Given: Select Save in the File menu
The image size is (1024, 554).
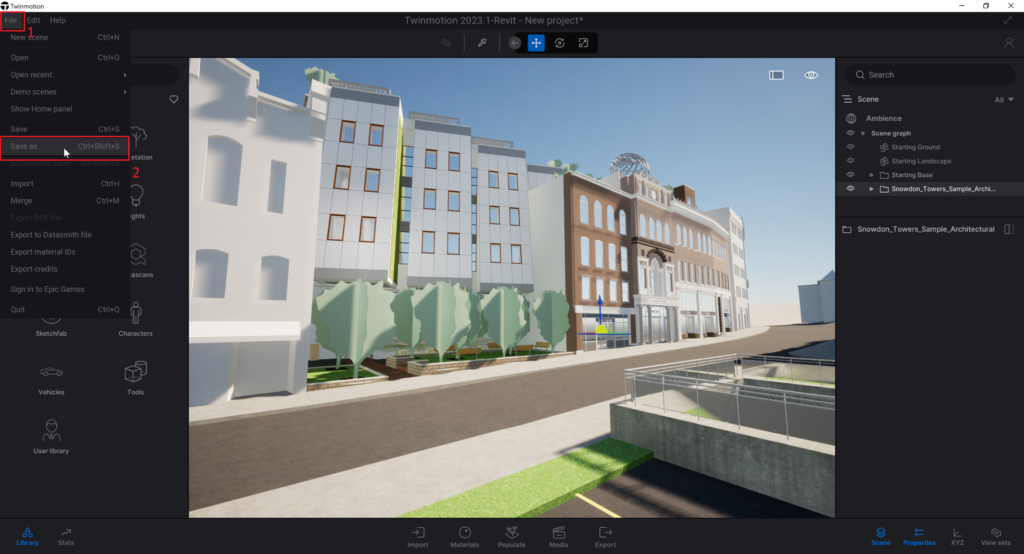Looking at the screenshot, I should tap(65, 129).
